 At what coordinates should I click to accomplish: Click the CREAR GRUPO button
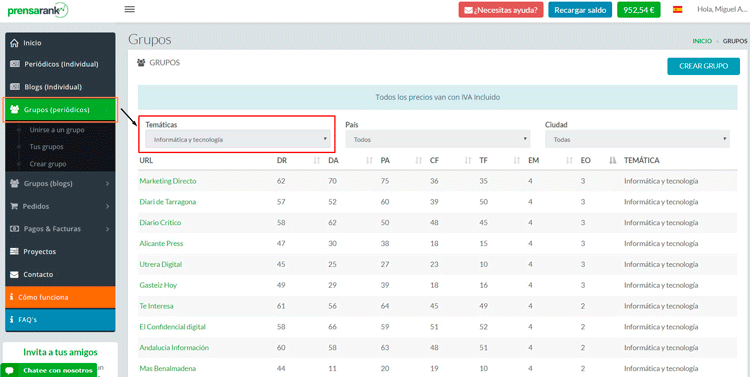tap(703, 66)
